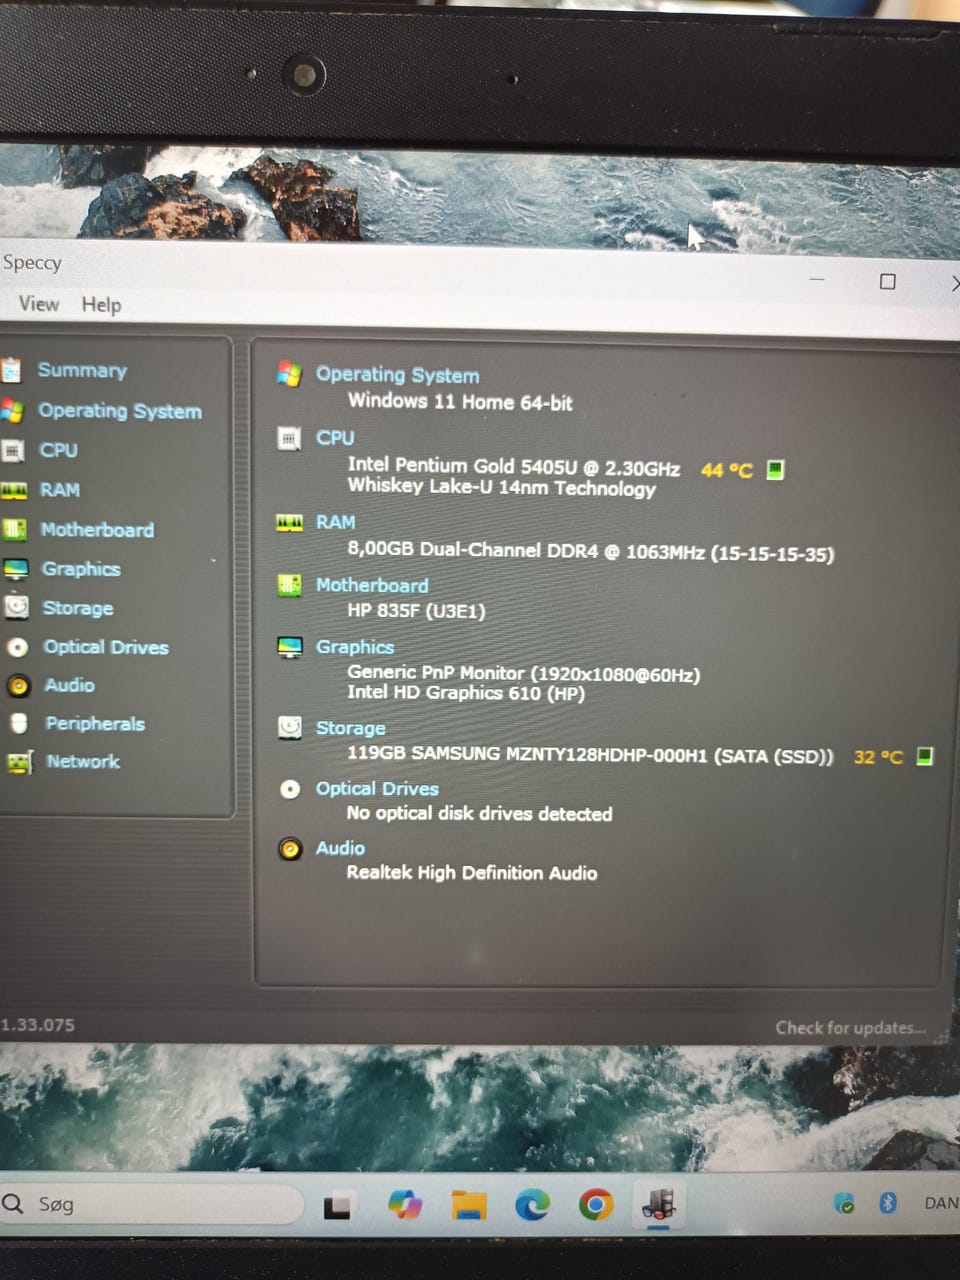Click the Operating System icon in summary pane
The width and height of the screenshot is (960, 1280).
tap(289, 374)
